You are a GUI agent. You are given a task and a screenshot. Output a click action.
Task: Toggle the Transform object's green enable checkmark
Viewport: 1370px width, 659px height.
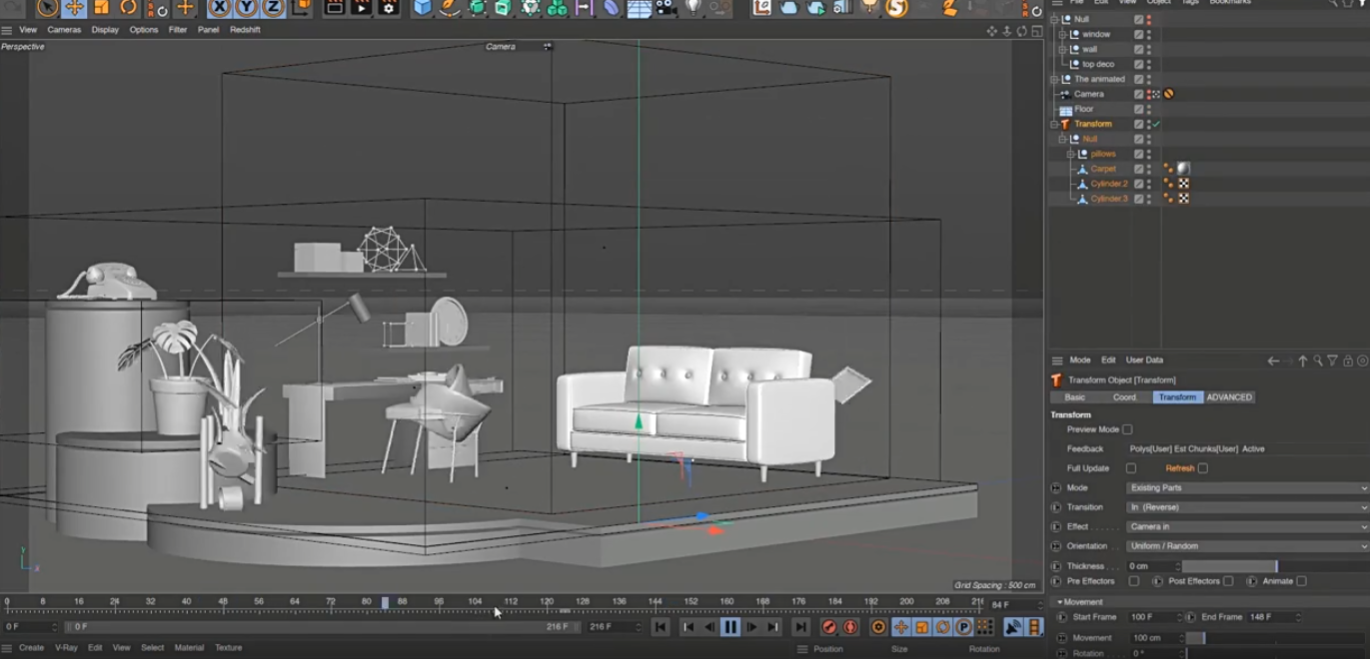(1157, 124)
